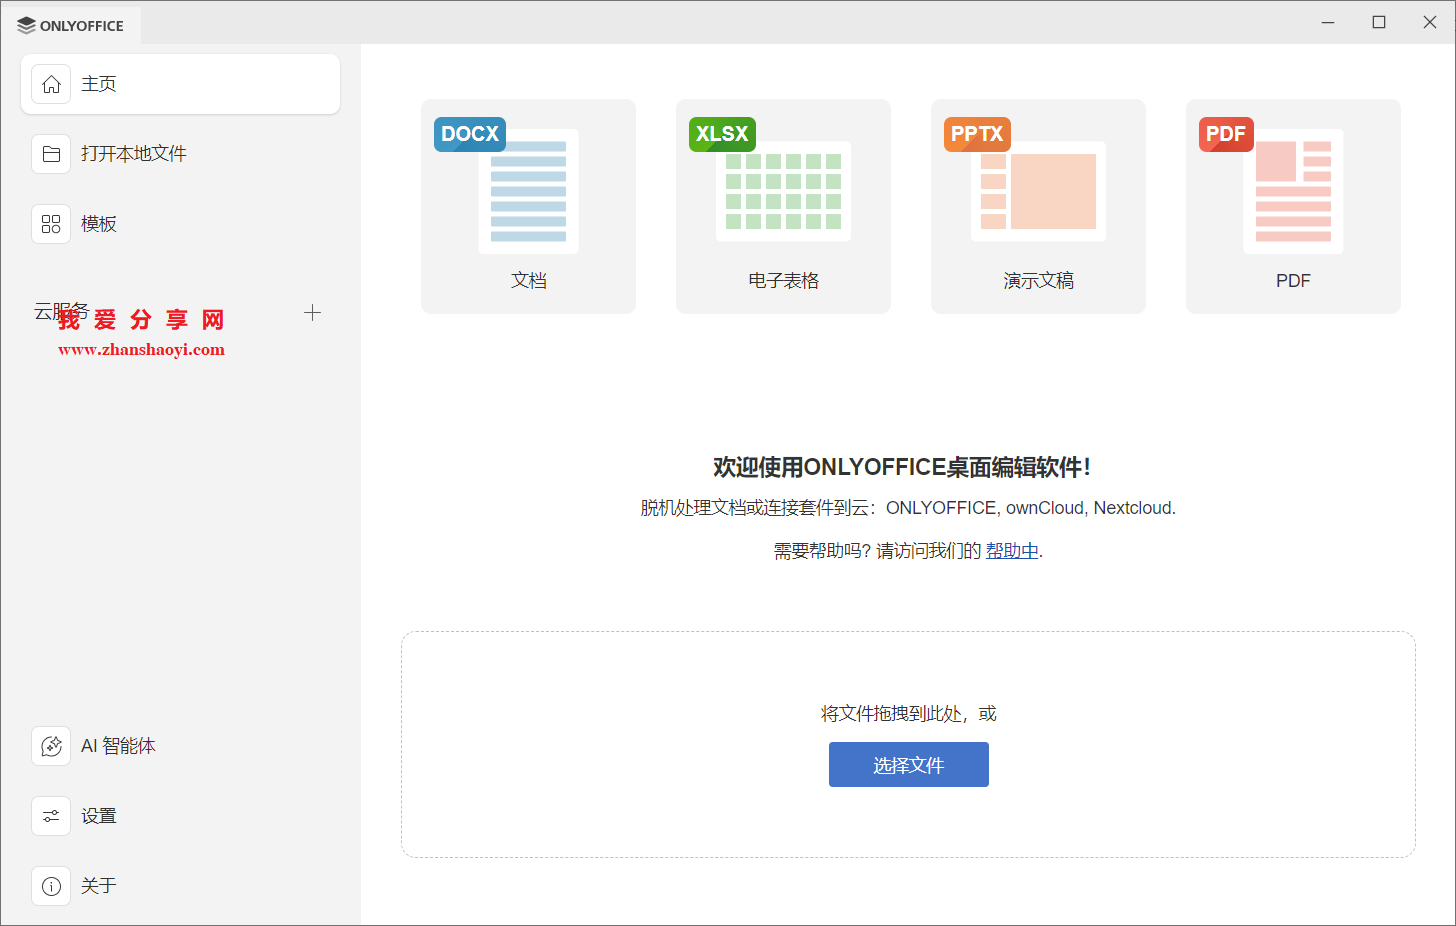
Task: Click the AI agent sparkle icon
Action: (x=51, y=746)
